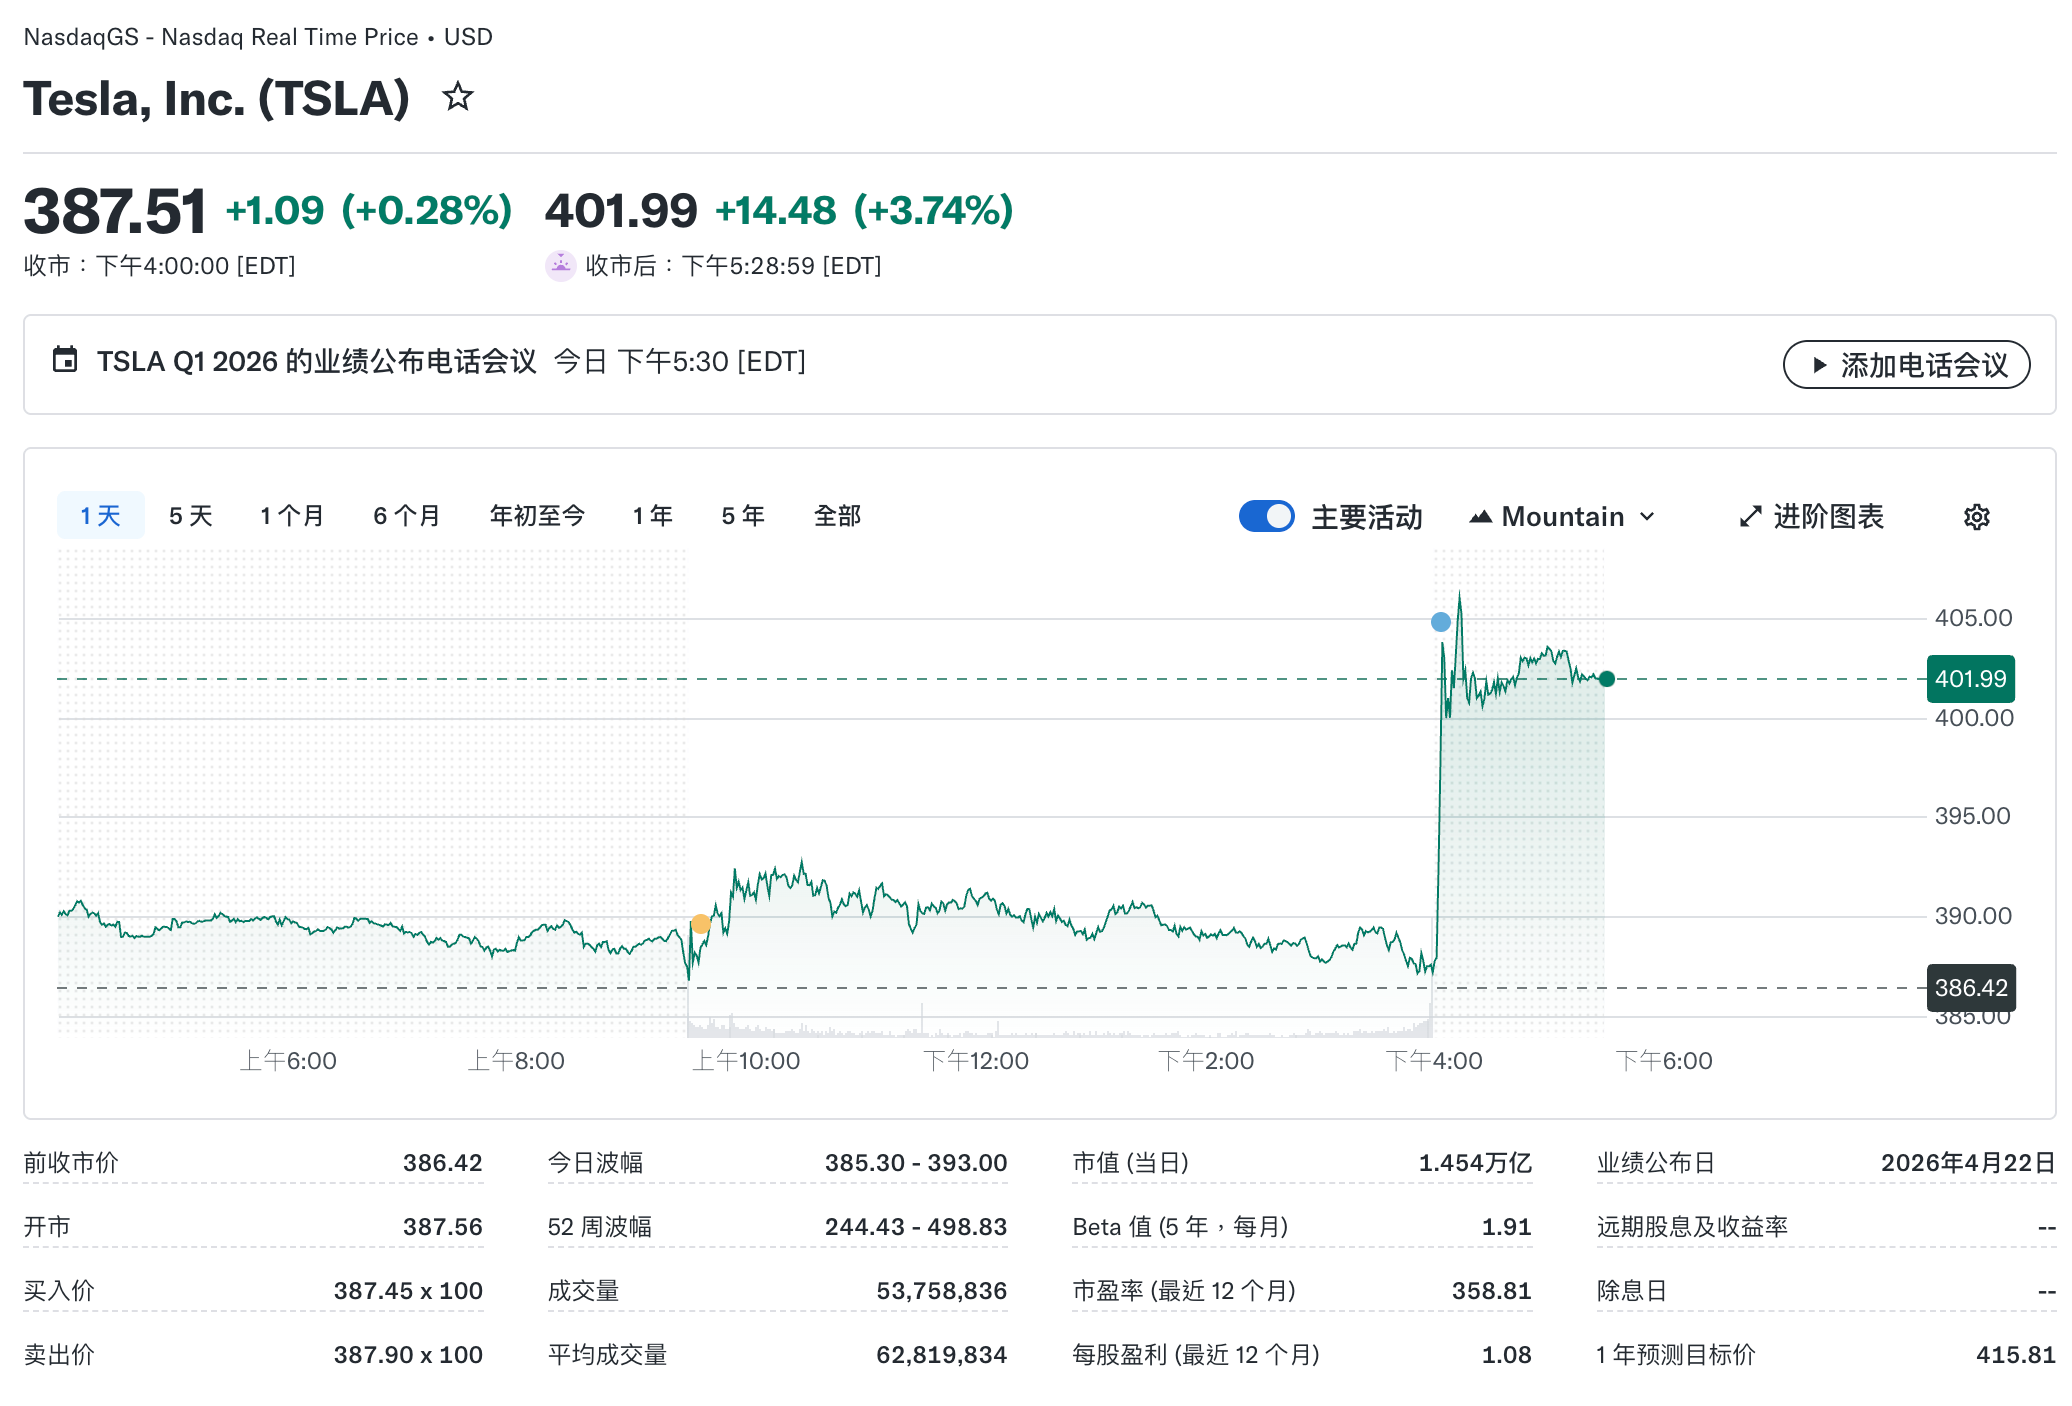Toggle the 主要活动 switch off
This screenshot has height=1406, width=2072.
click(1266, 516)
